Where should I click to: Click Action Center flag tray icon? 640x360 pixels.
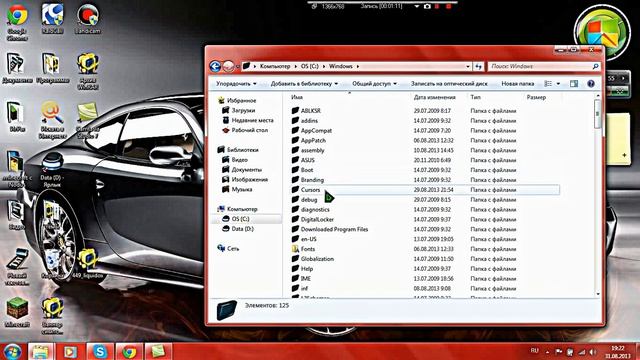(559, 351)
